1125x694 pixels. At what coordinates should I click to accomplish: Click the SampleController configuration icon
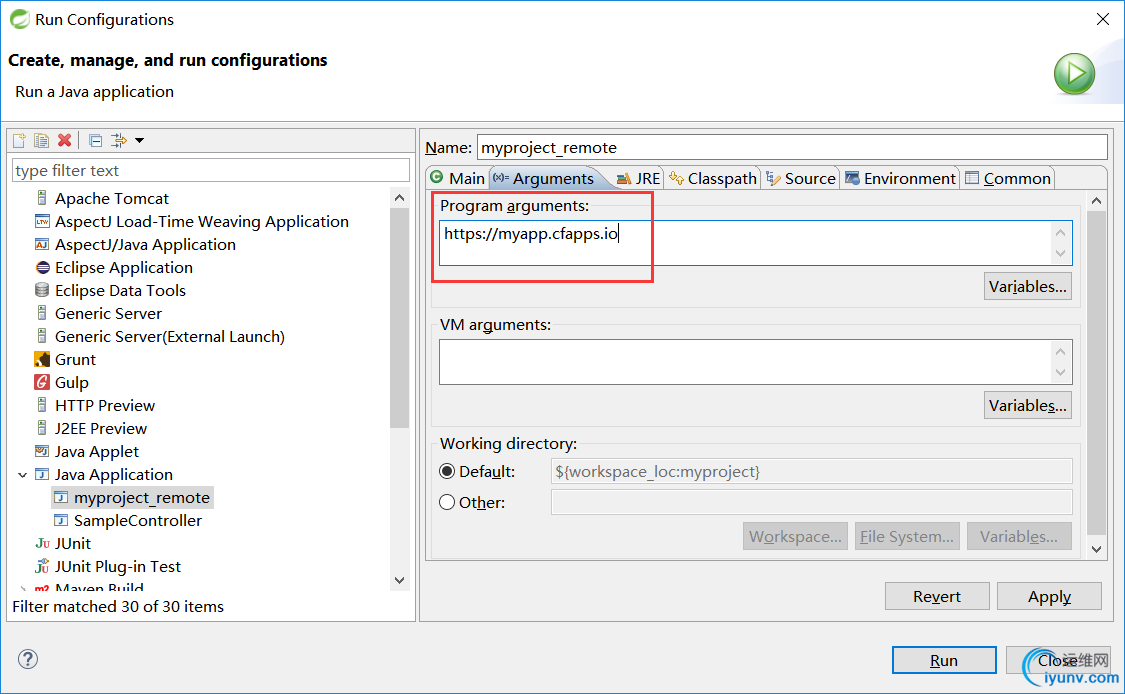point(61,520)
